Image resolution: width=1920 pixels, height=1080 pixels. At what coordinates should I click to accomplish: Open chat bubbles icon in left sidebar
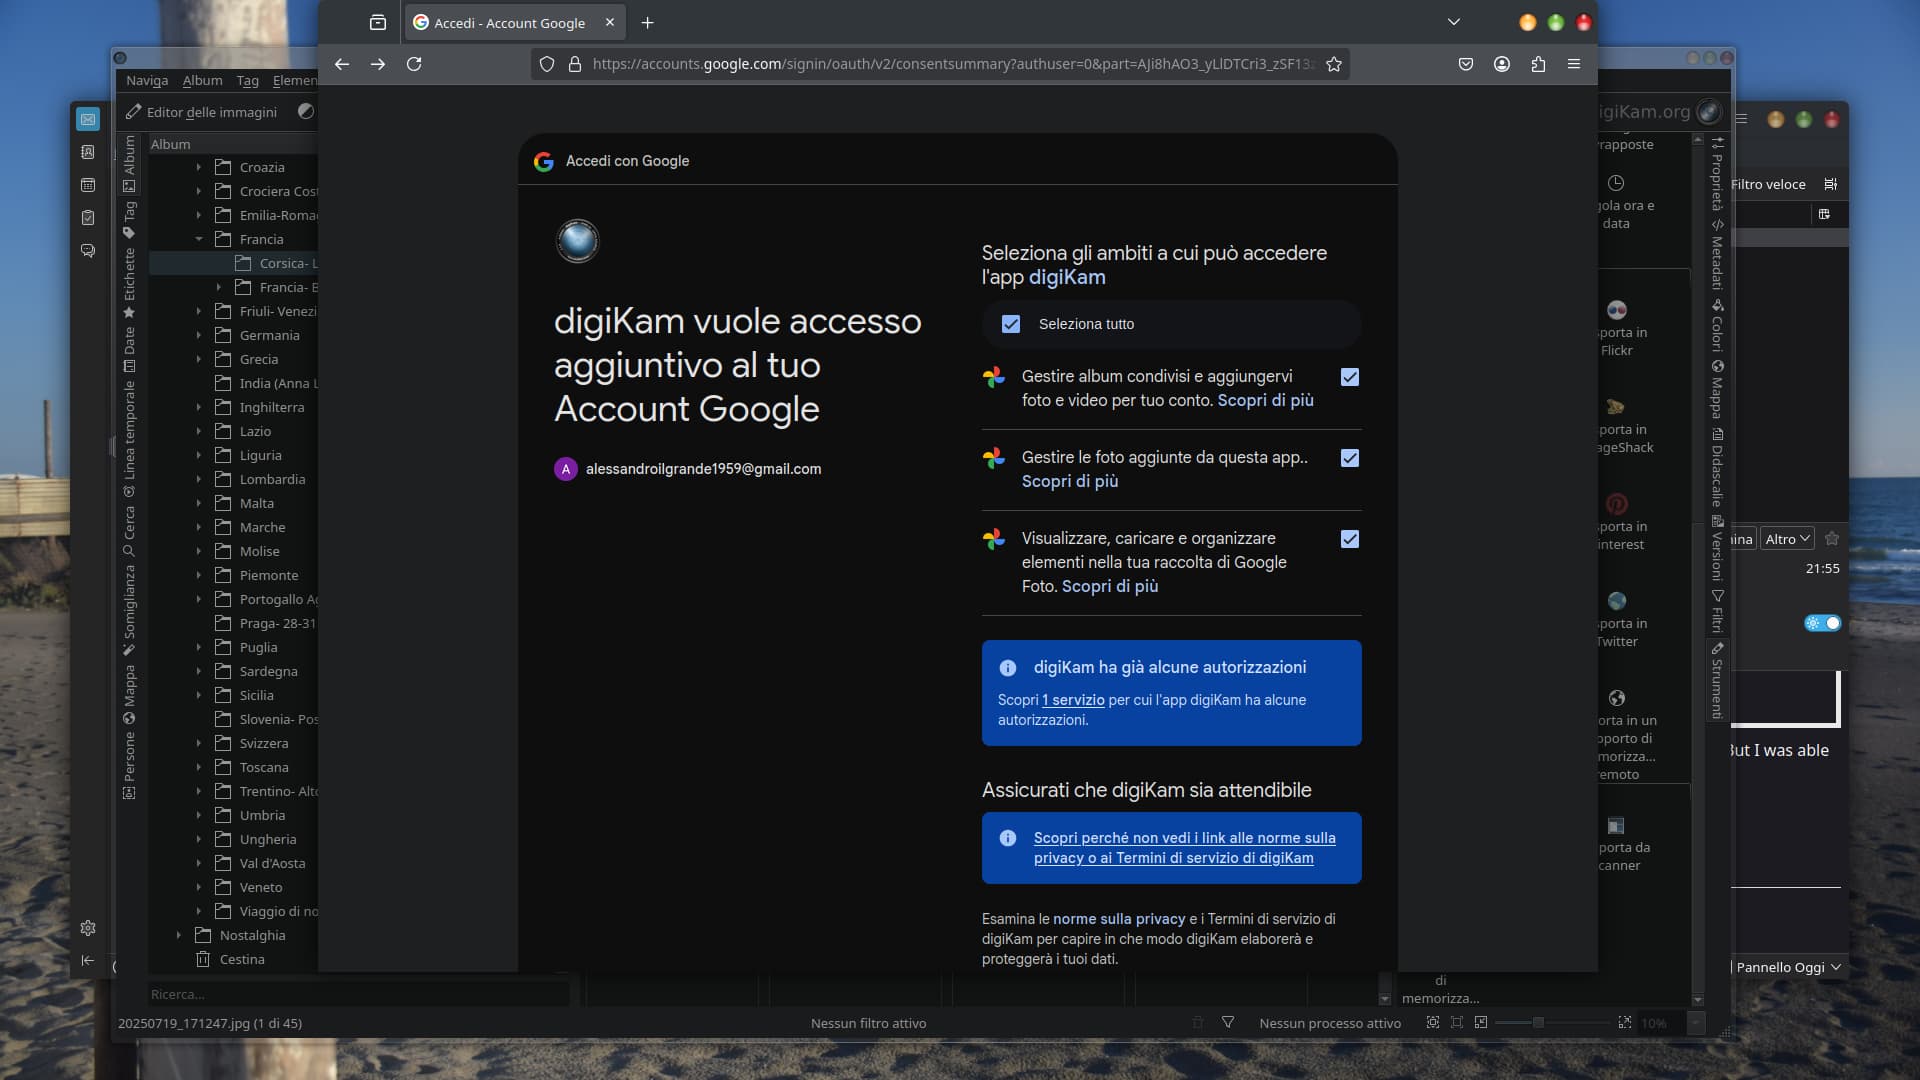[x=88, y=251]
